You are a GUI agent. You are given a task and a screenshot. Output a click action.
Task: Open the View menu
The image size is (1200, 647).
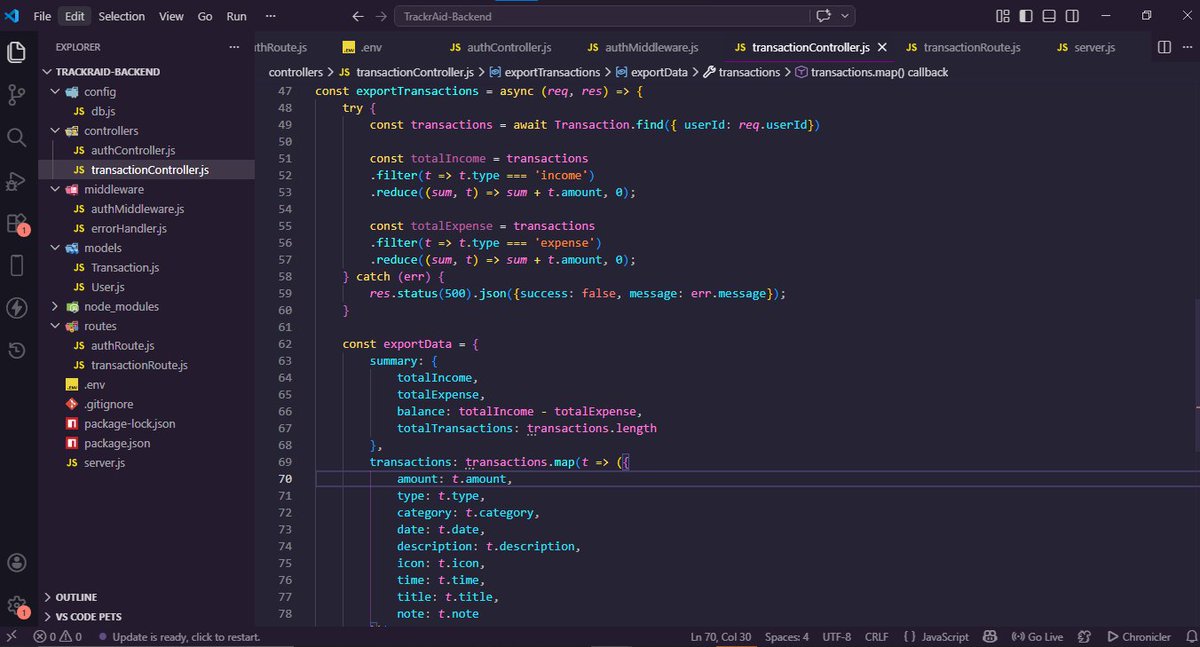171,16
